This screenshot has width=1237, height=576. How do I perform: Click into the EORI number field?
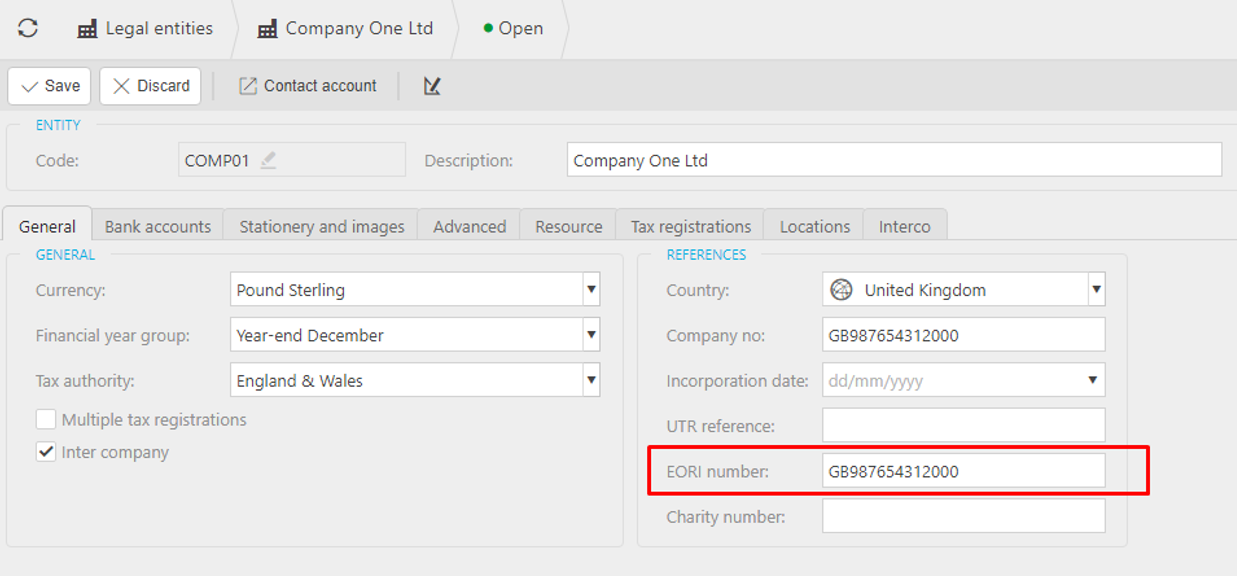(x=963, y=472)
